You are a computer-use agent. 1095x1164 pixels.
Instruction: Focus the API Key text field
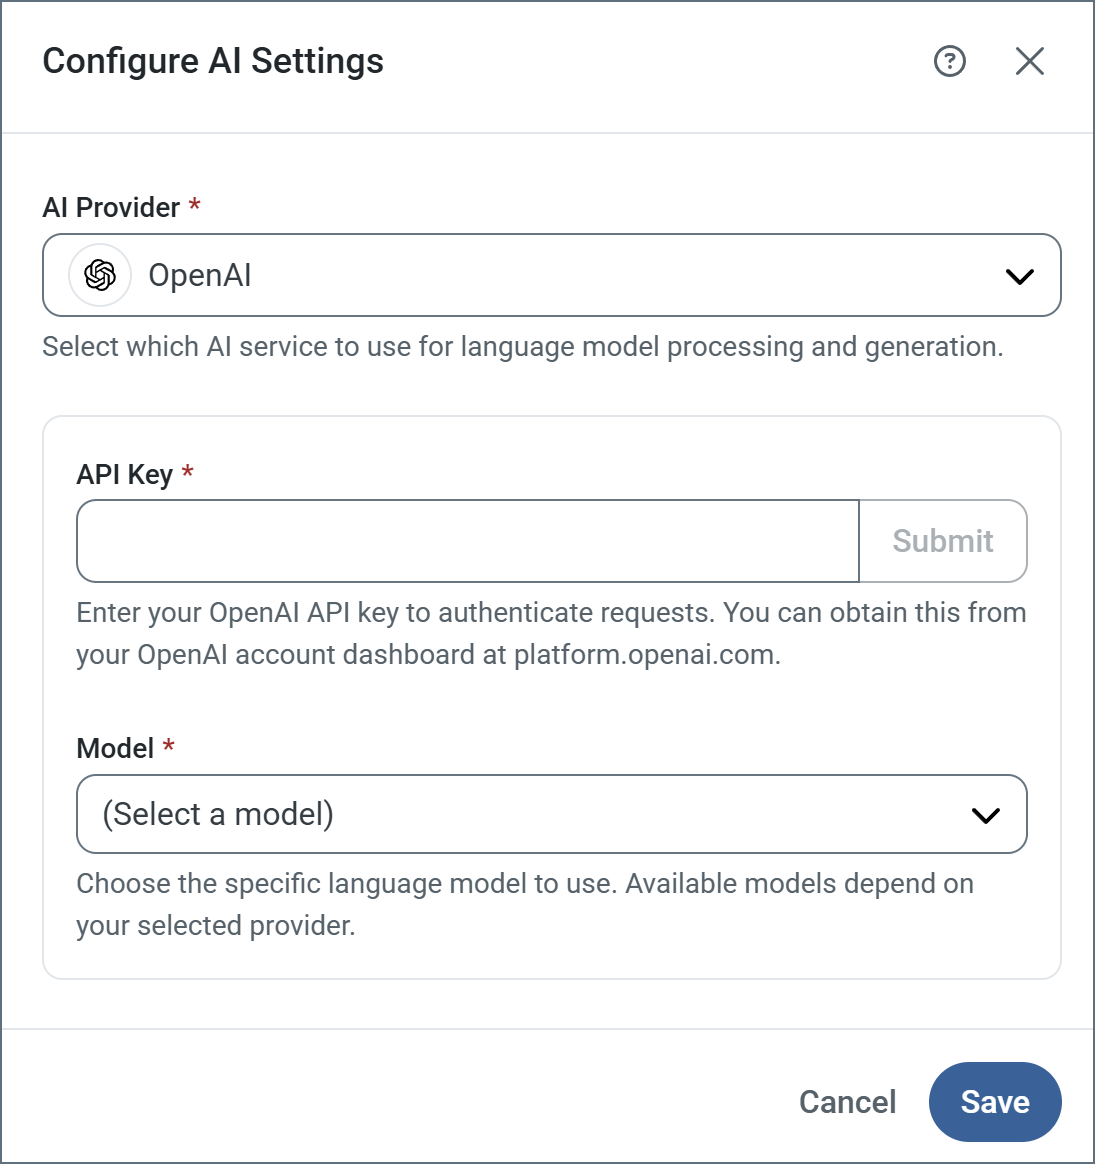coord(467,541)
